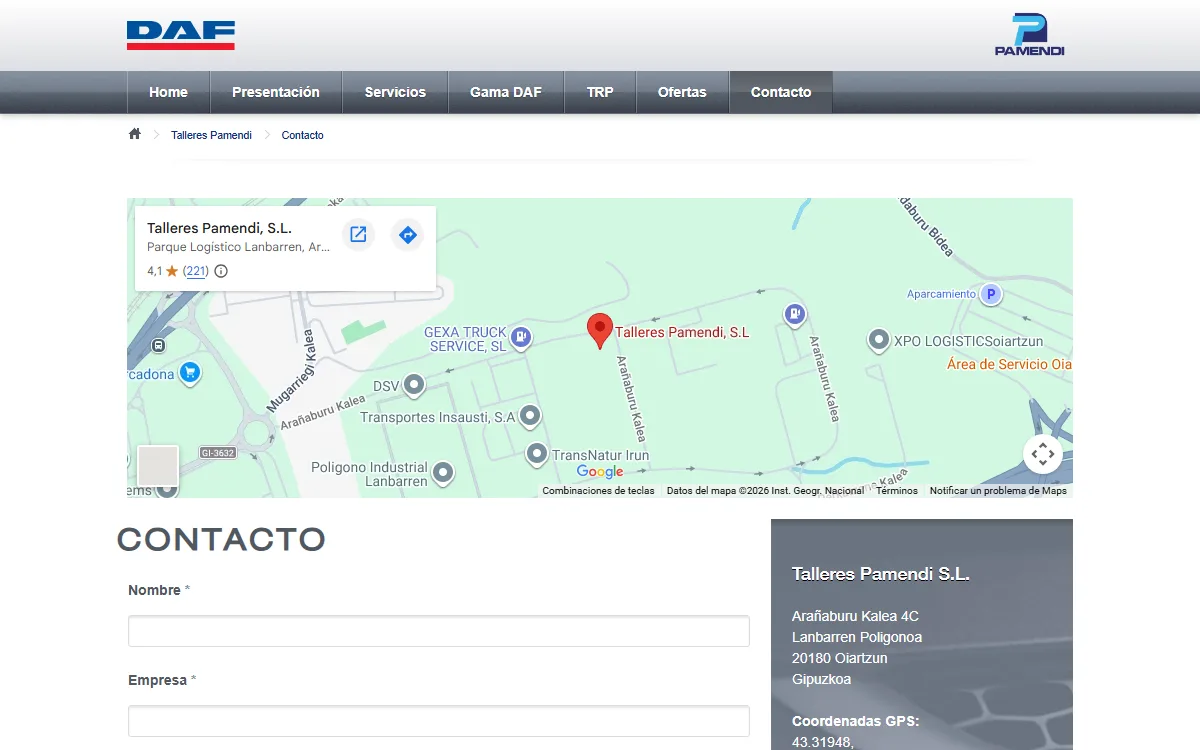
Task: Click TransNatur Irun map marker
Action: 537,455
